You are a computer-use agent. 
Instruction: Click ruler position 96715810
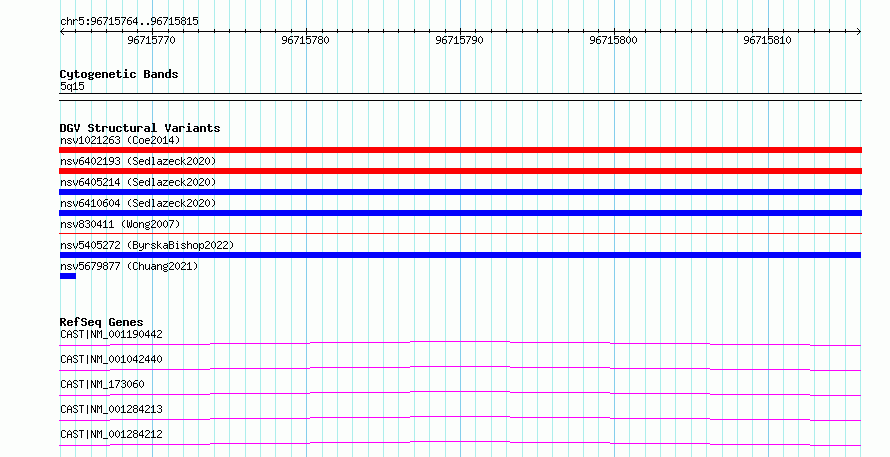coord(767,40)
